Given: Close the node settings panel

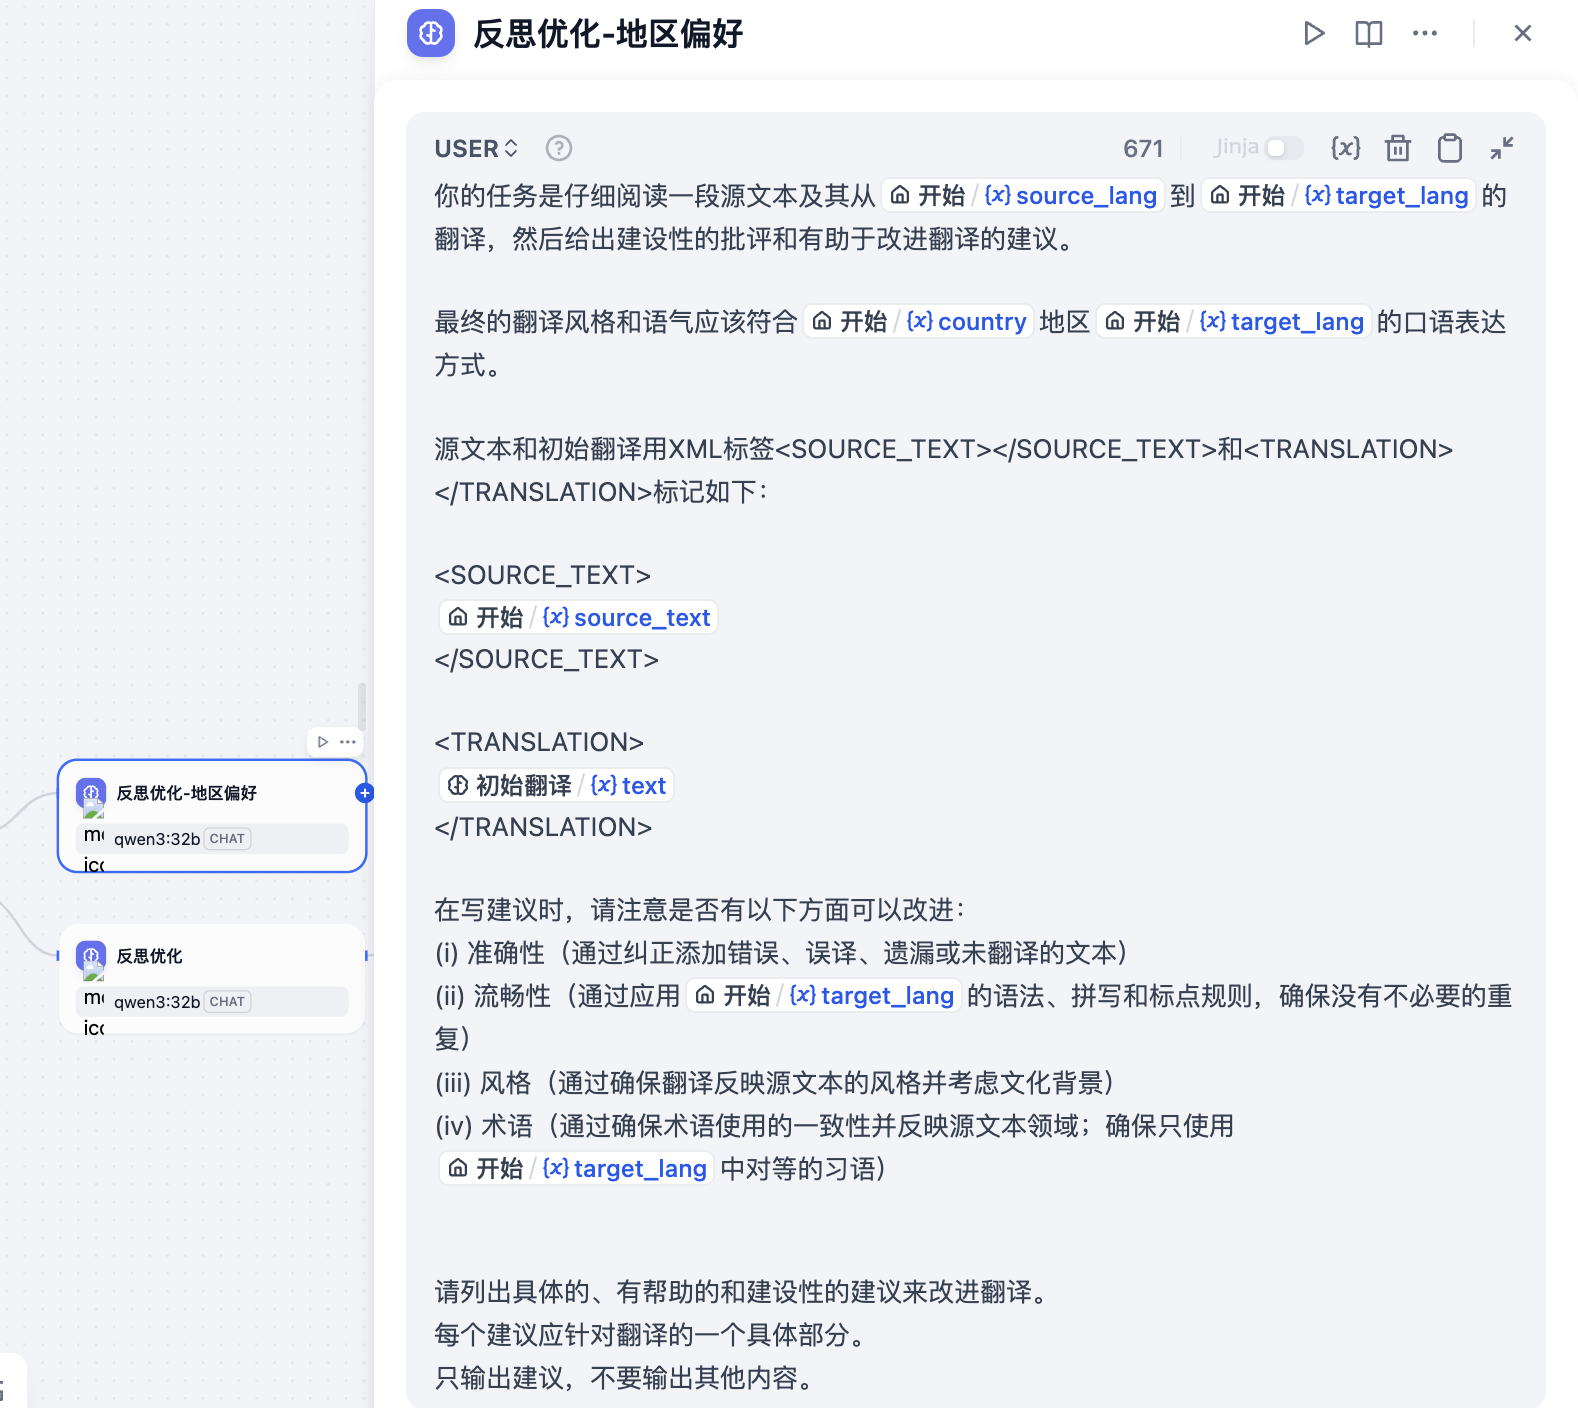Looking at the screenshot, I should tap(1523, 34).
